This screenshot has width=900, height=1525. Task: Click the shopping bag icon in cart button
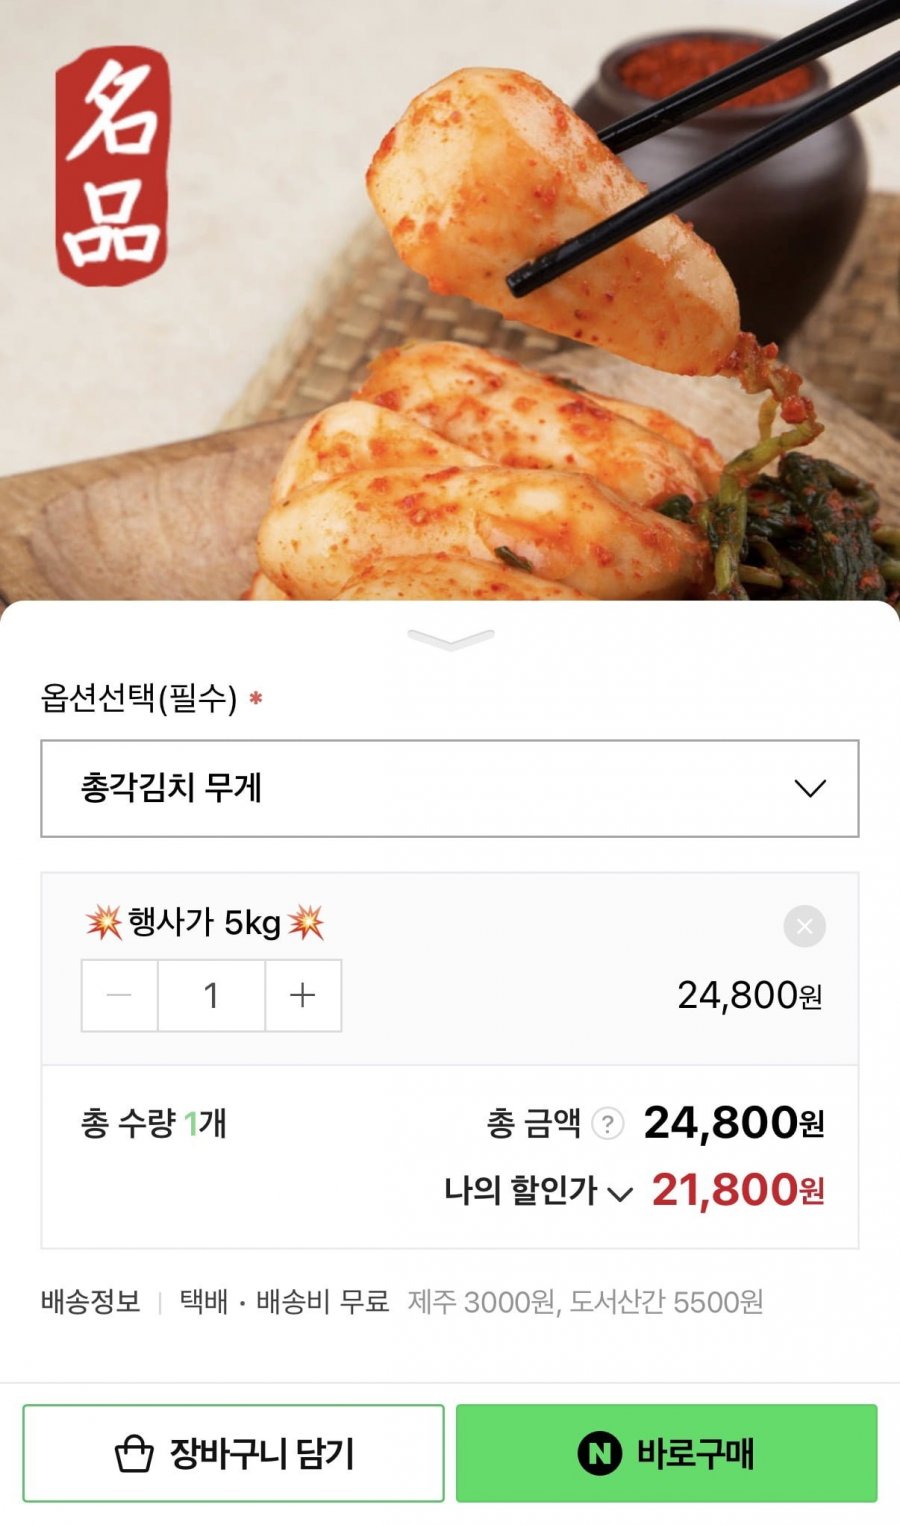[x=134, y=1454]
